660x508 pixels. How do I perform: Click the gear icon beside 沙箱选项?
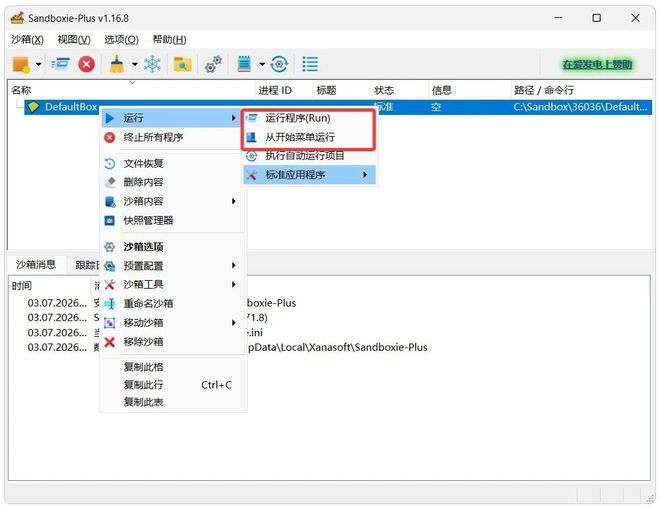(x=110, y=247)
